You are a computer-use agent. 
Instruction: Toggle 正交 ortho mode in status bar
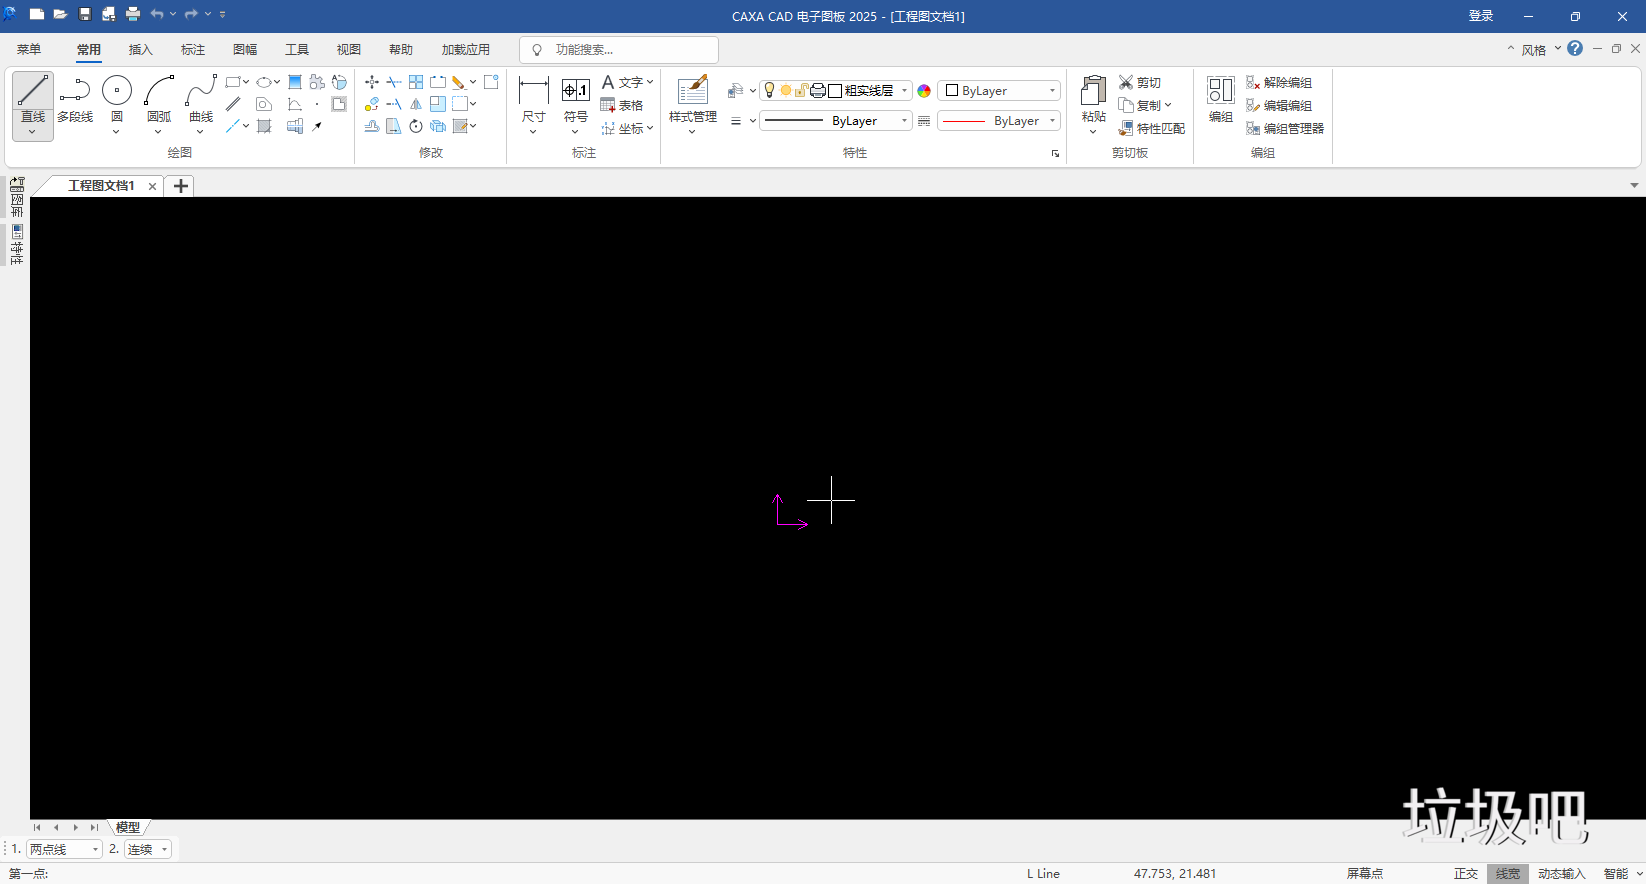pyautogui.click(x=1465, y=873)
